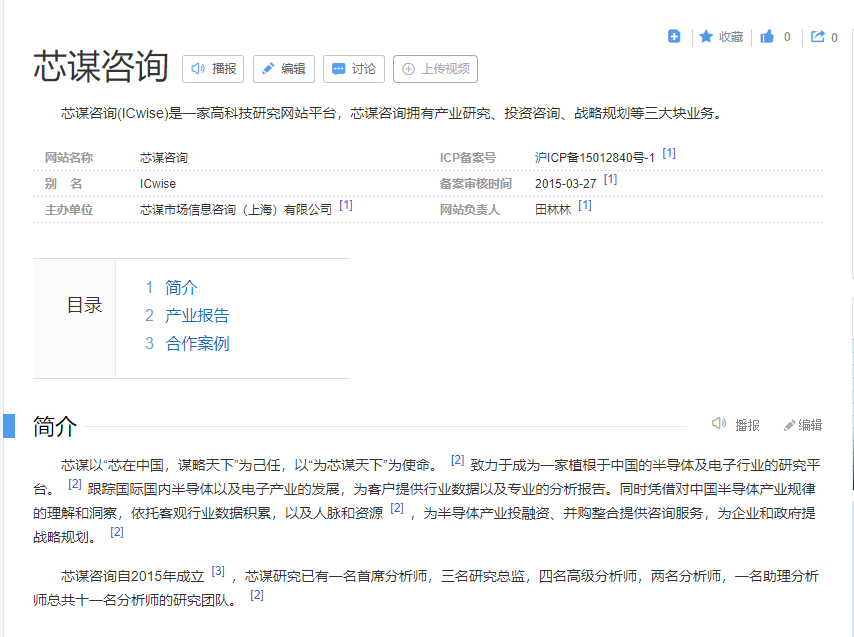
Task: Click the 播报 button beside the title
Action: 213,69
